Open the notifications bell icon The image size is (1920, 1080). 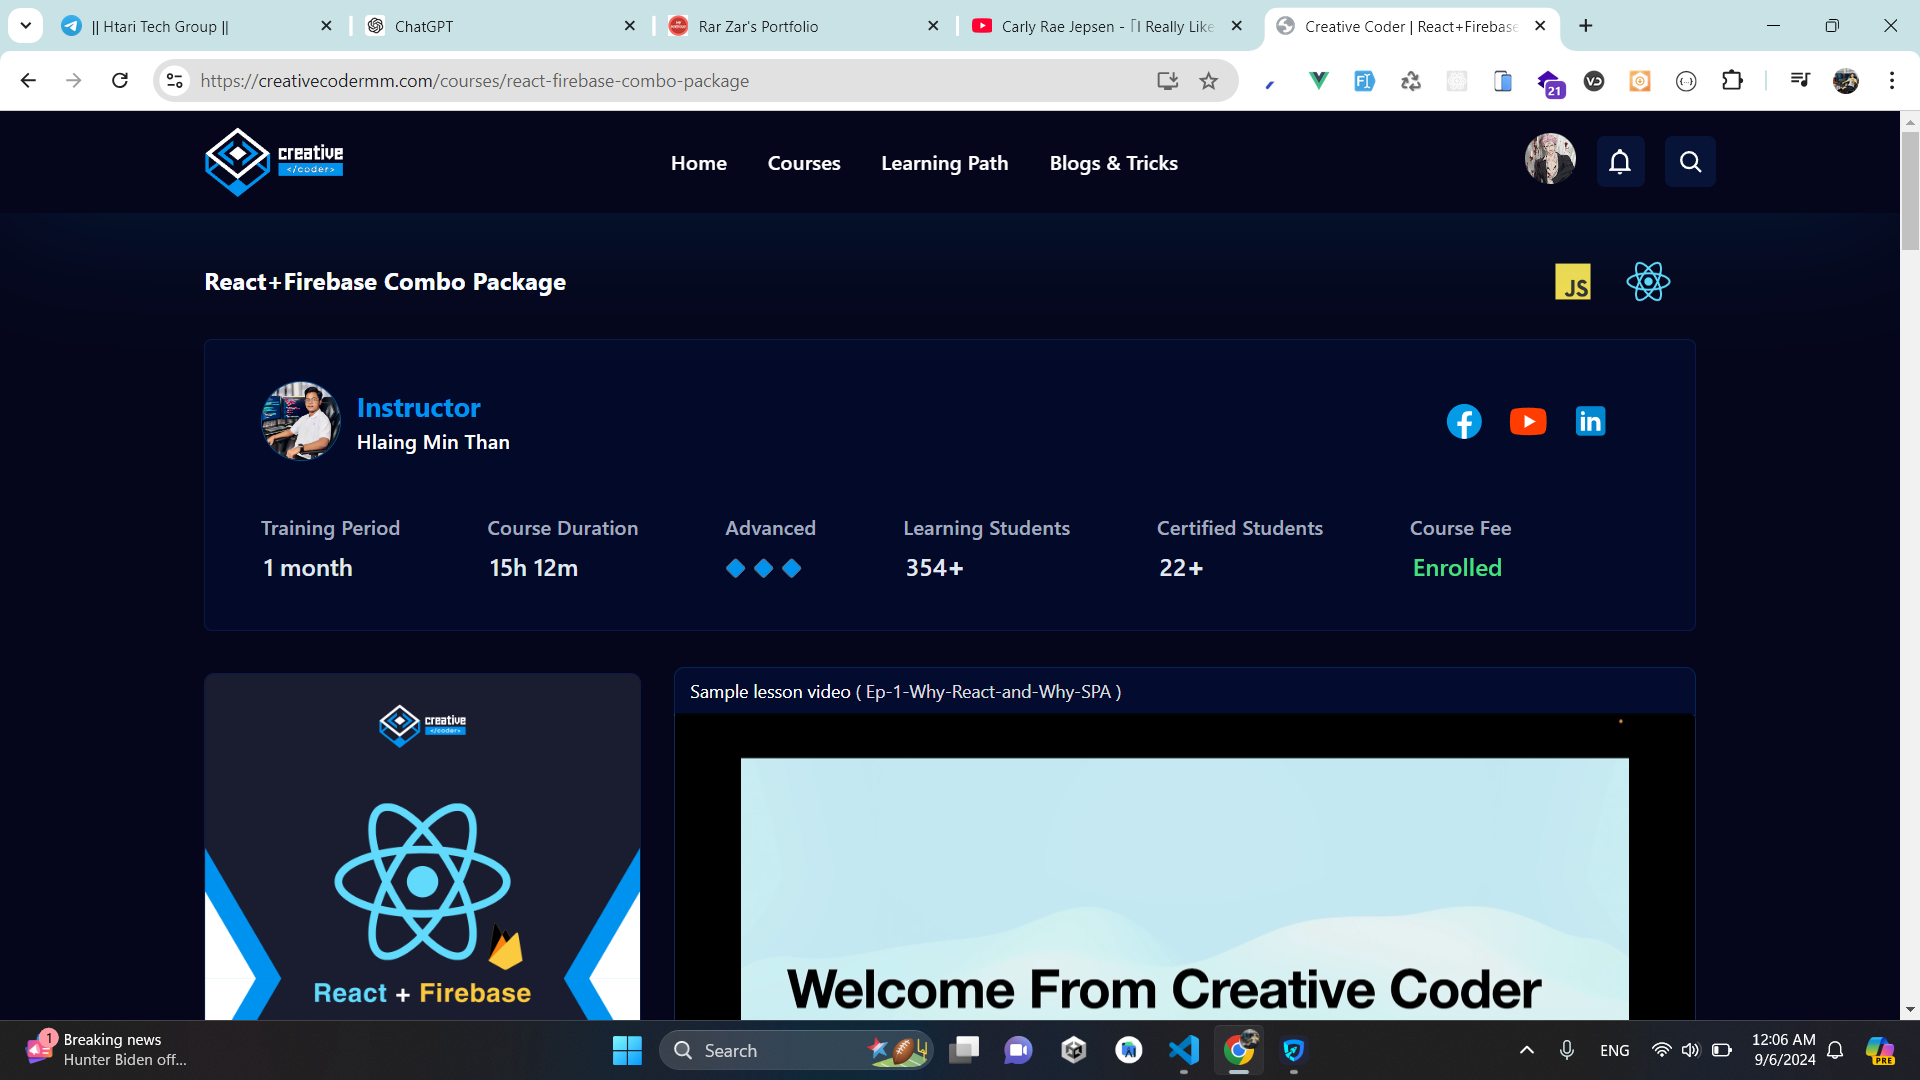click(1620, 162)
